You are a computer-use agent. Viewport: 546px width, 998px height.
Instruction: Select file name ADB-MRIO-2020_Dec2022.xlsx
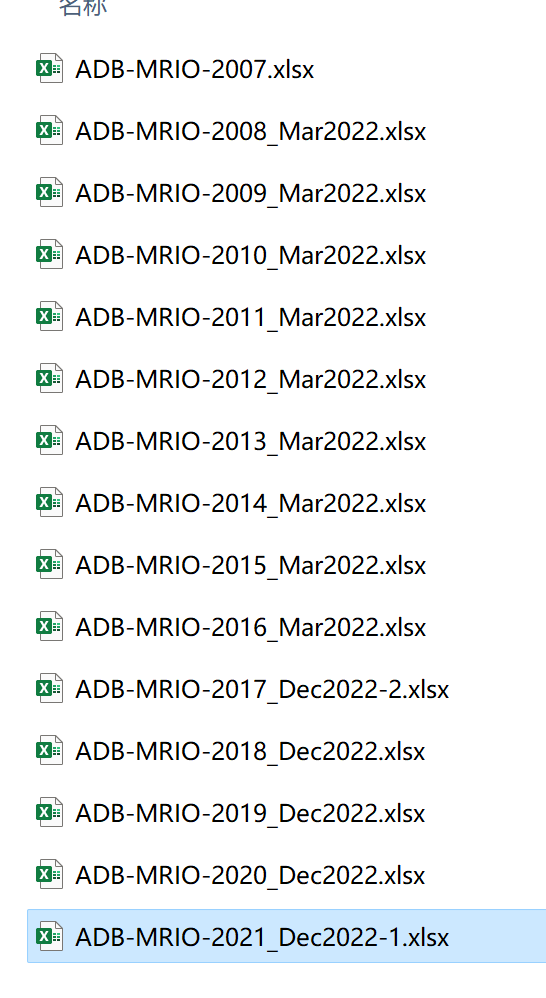[x=250, y=875]
